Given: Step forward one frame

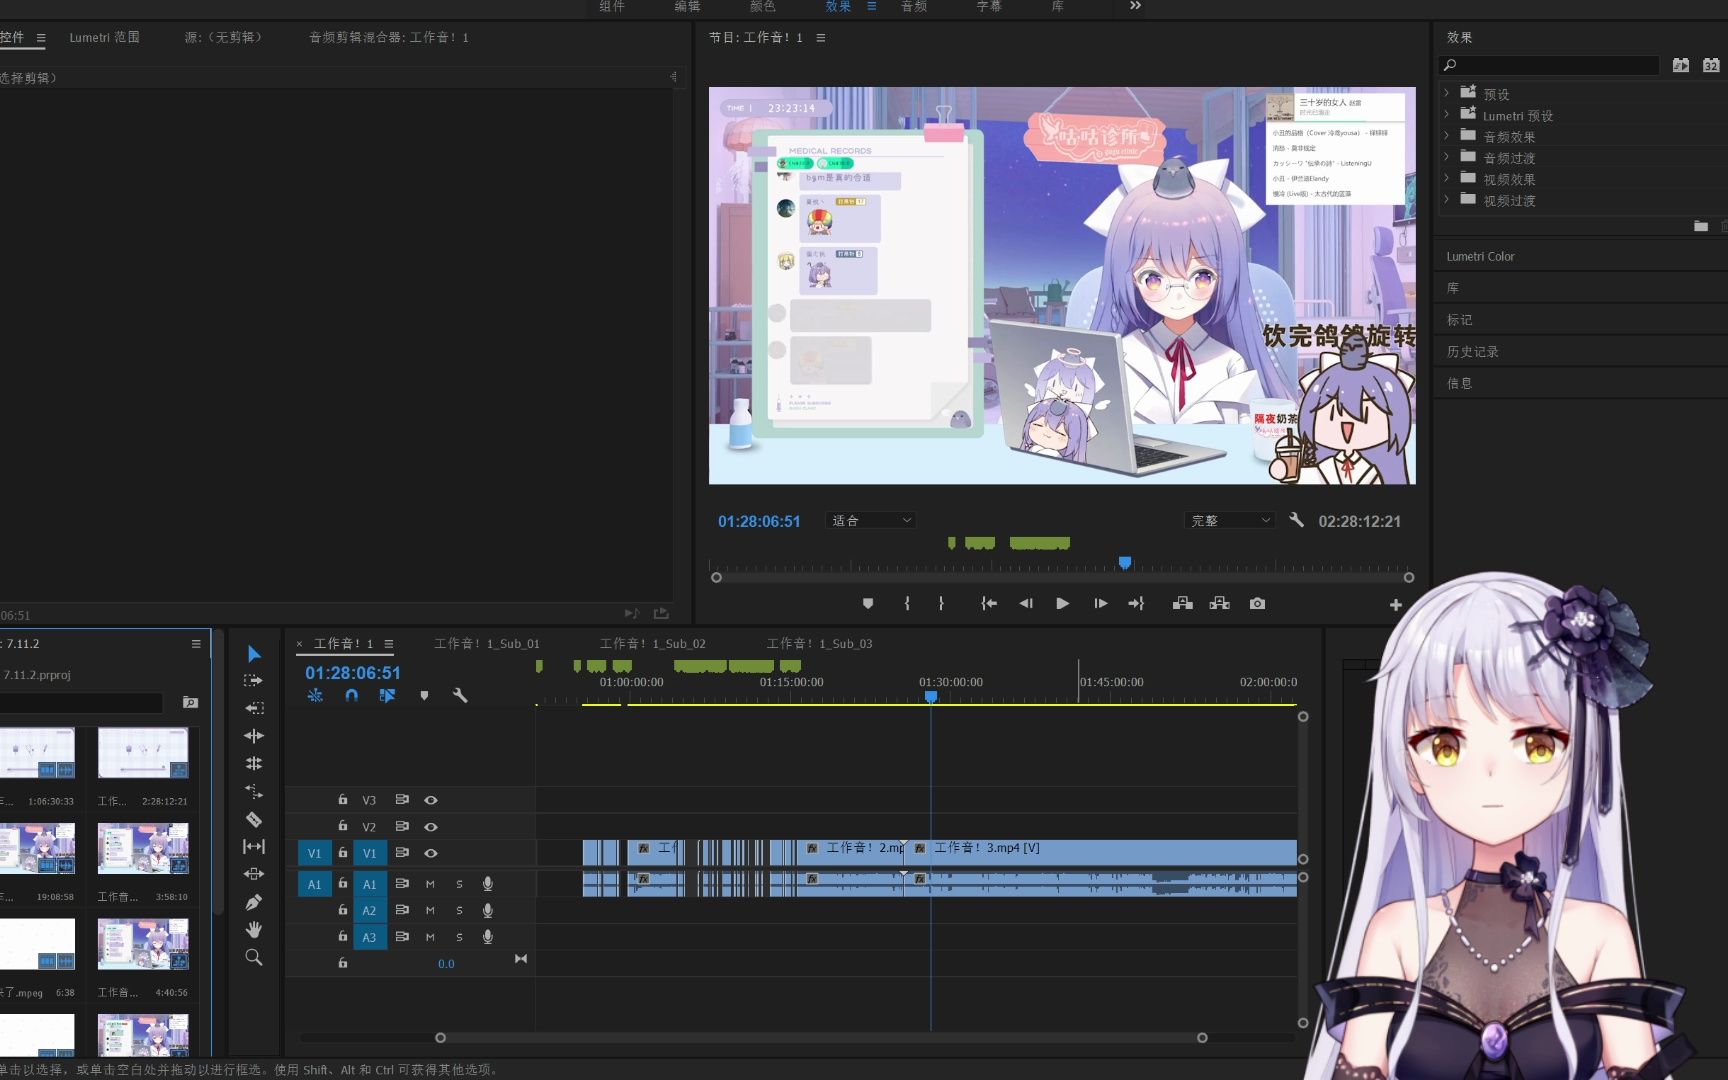Looking at the screenshot, I should coord(1100,604).
